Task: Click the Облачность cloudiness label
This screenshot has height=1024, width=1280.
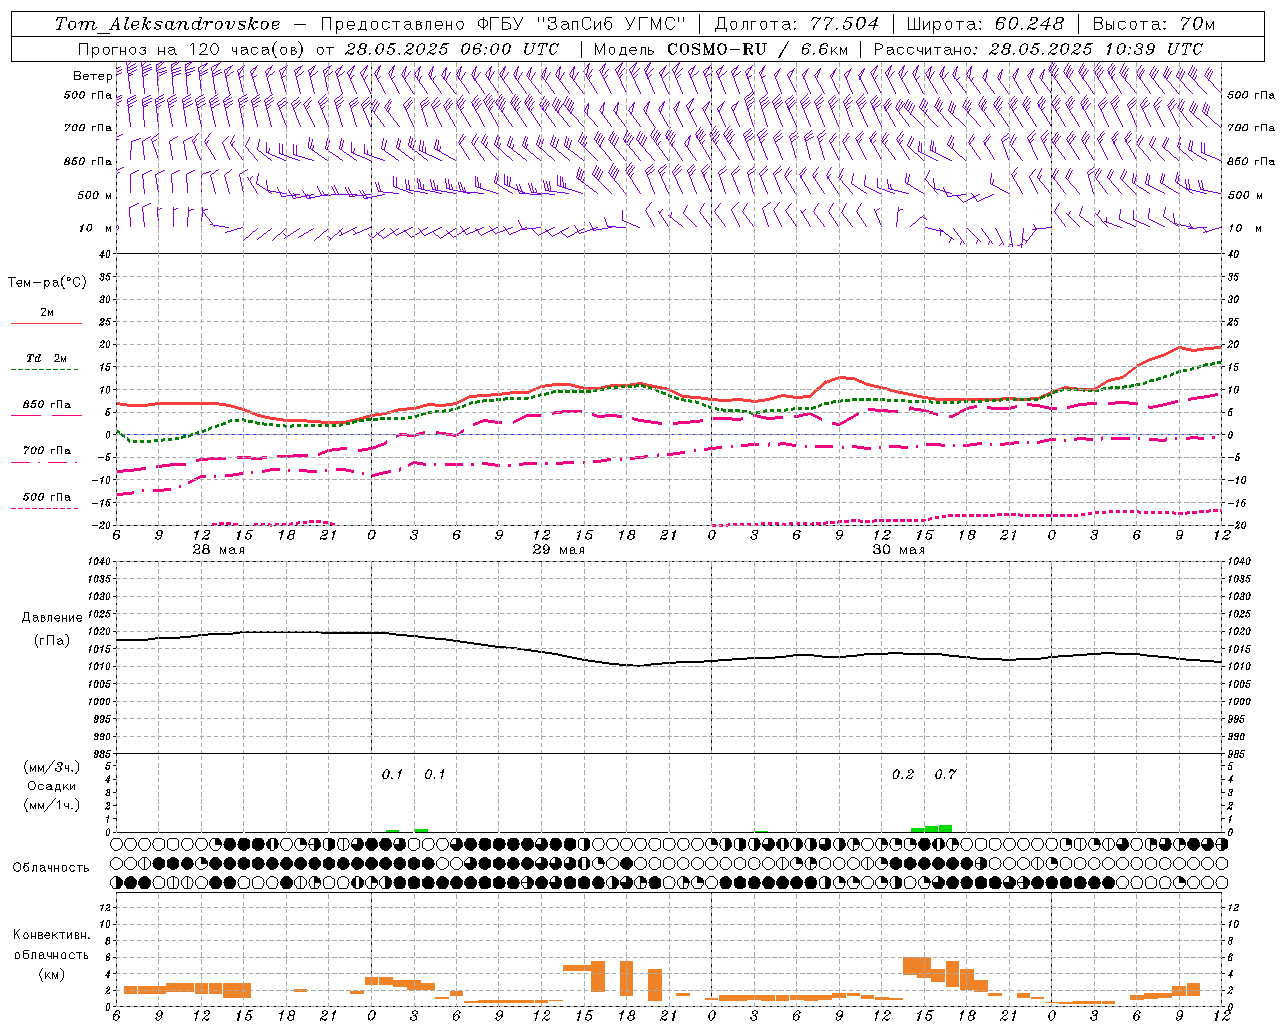Action: click(51, 867)
